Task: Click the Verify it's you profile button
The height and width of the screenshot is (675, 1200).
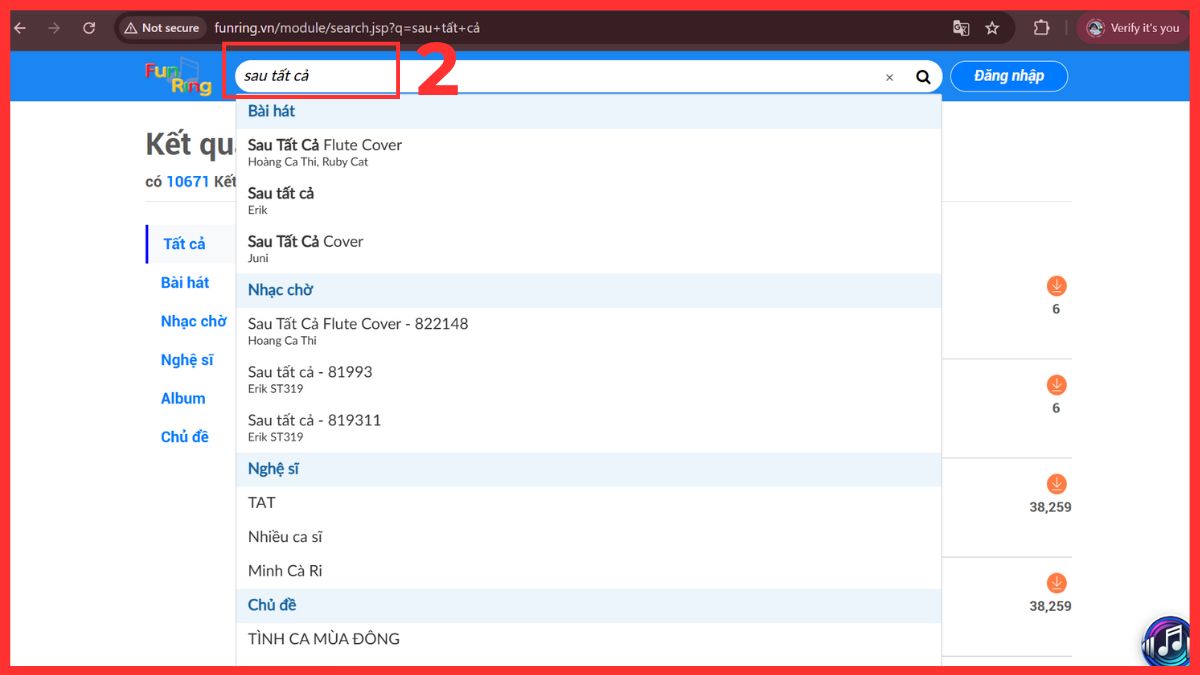Action: tap(1134, 28)
